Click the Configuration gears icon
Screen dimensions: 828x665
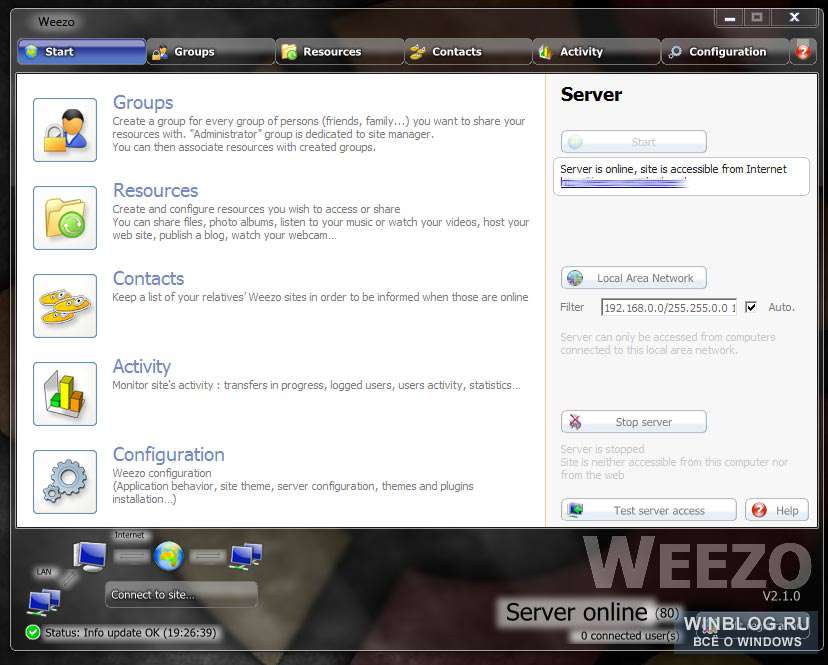tap(65, 482)
